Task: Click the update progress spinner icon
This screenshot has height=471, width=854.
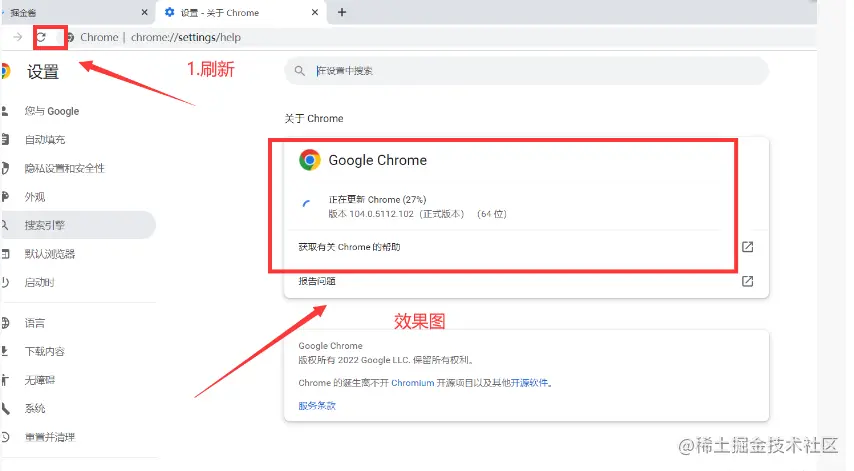Action: 307,205
